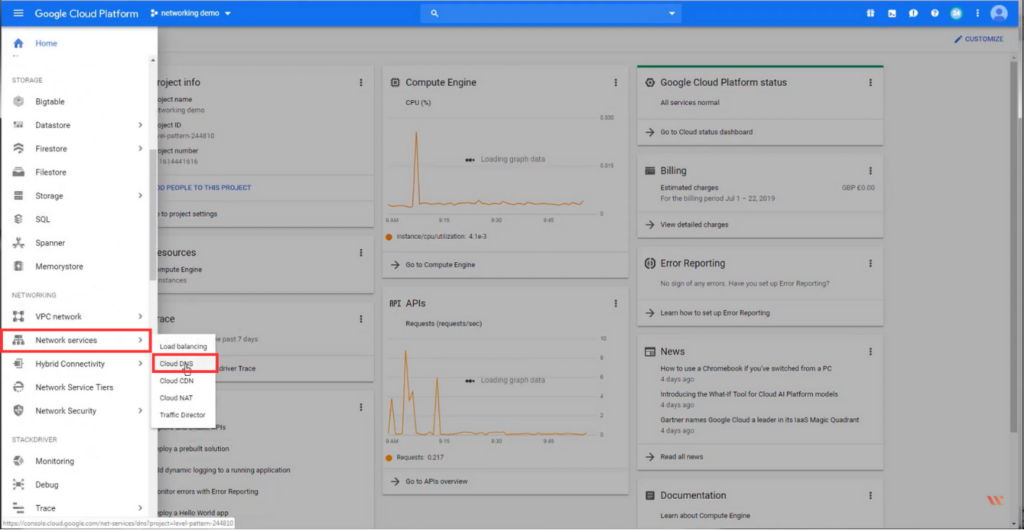Click the CUSTOMIZE button

click(x=978, y=39)
